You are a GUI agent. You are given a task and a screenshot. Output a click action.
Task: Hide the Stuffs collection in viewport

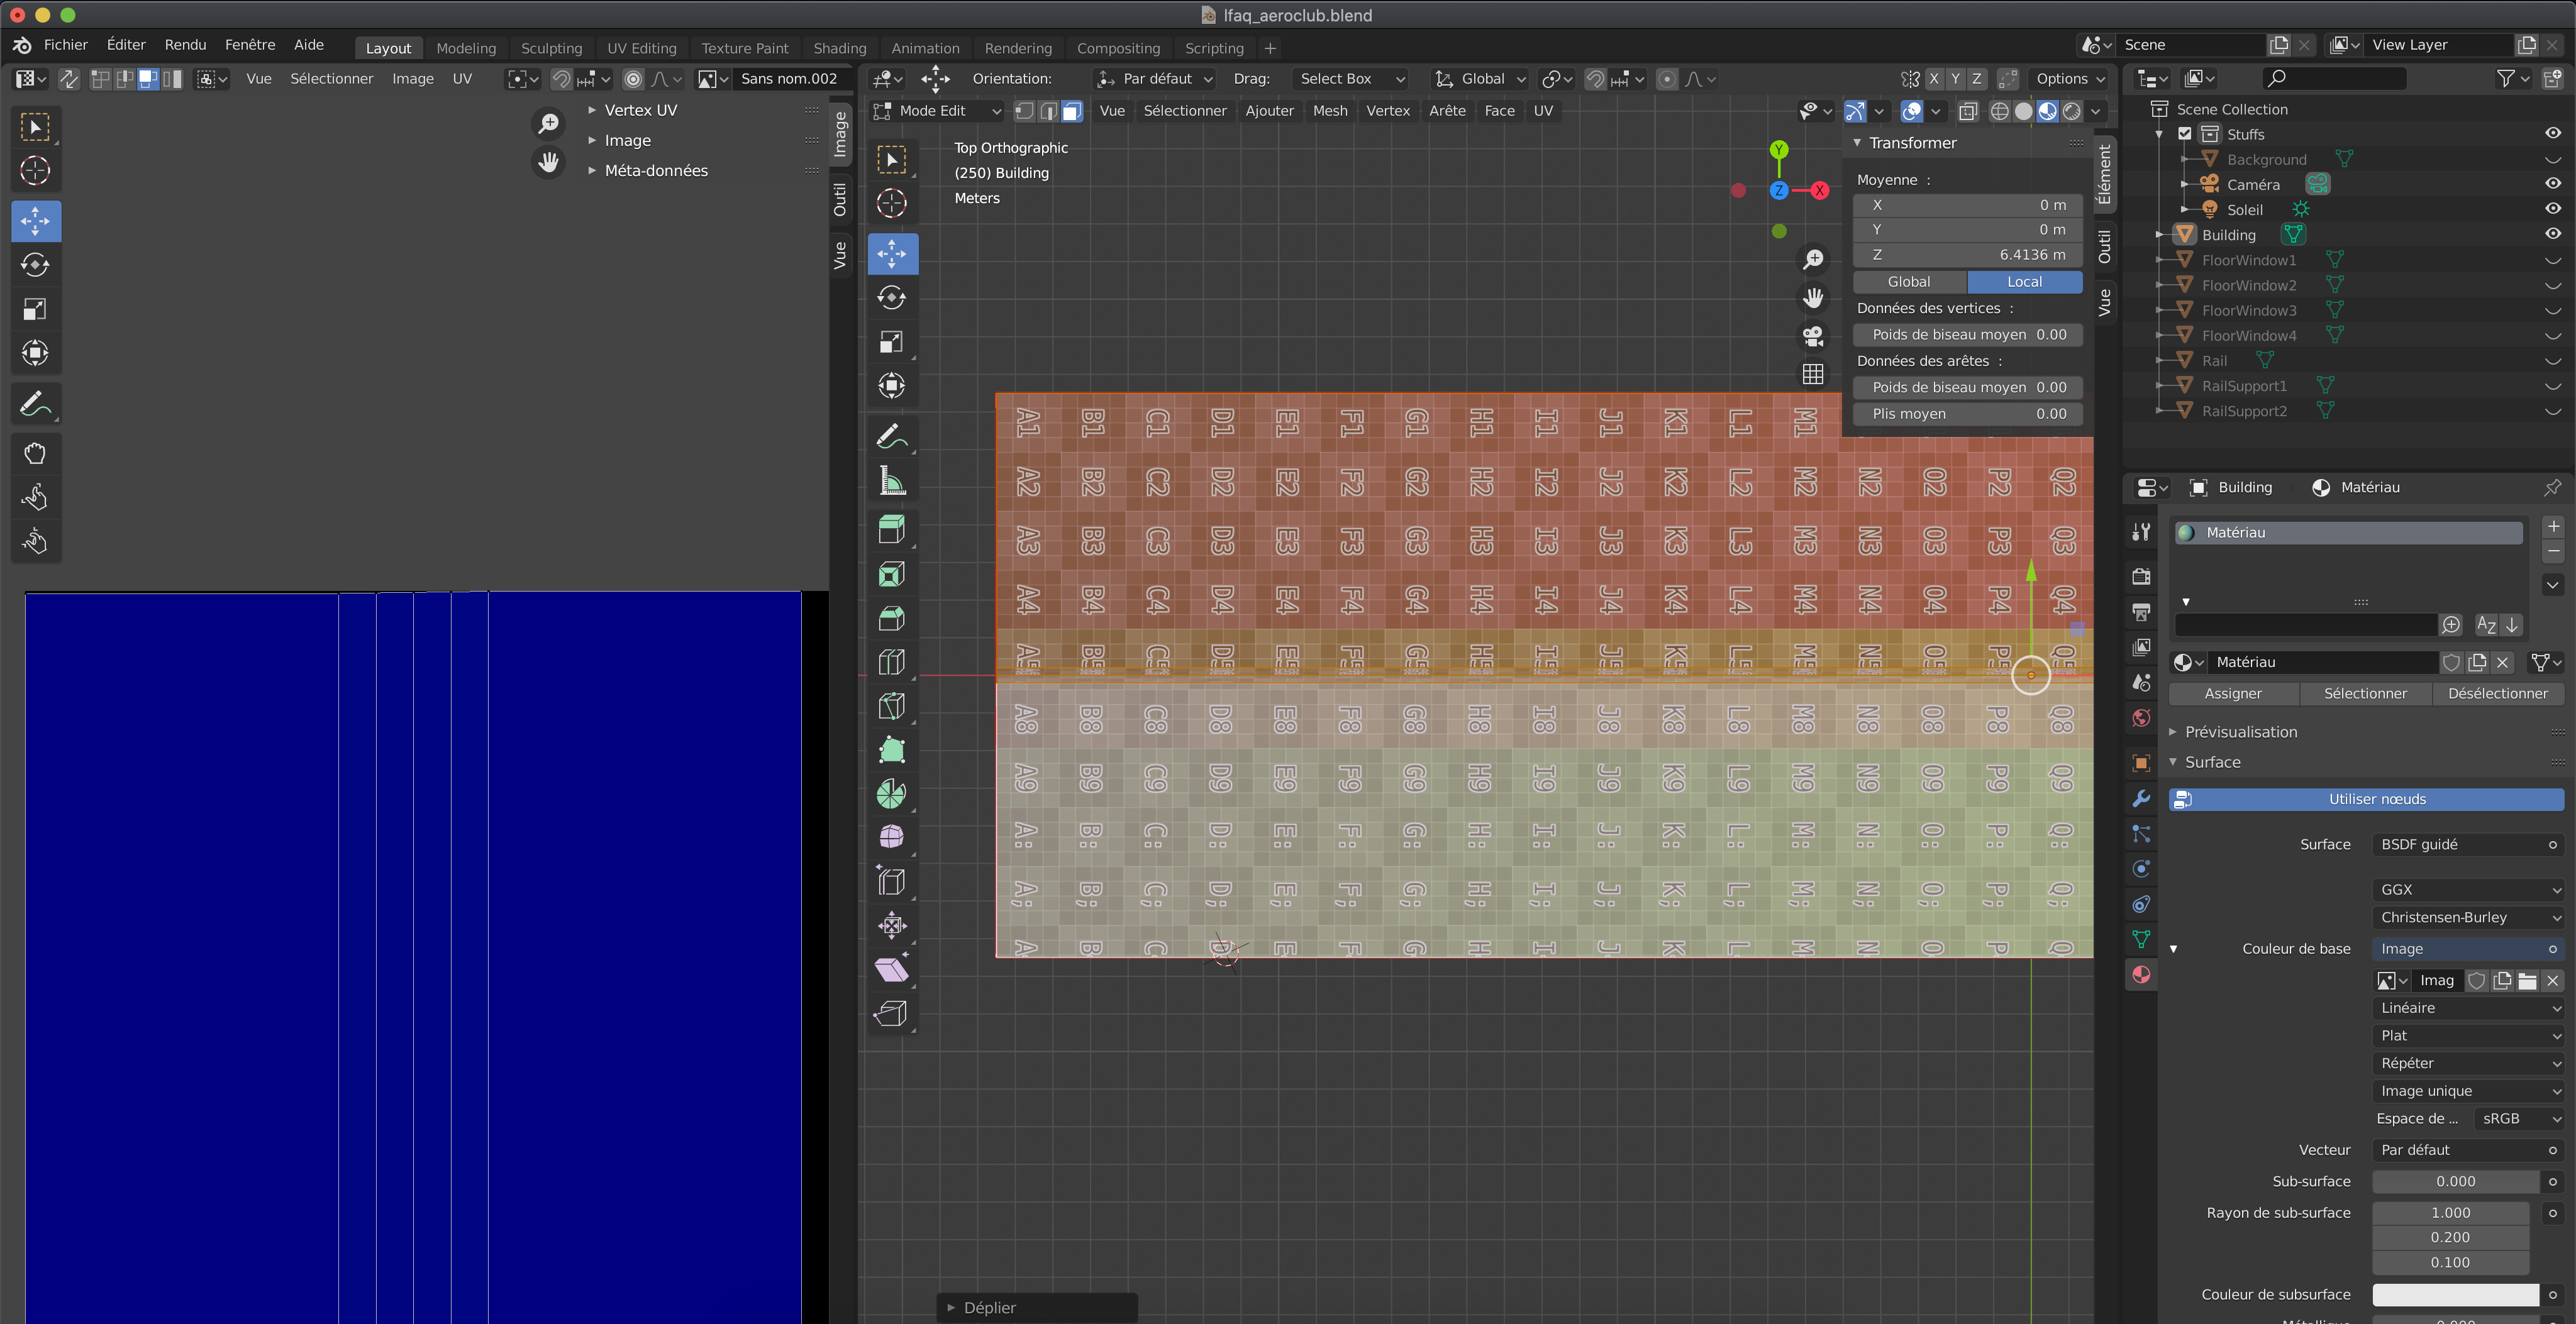pos(2553,133)
